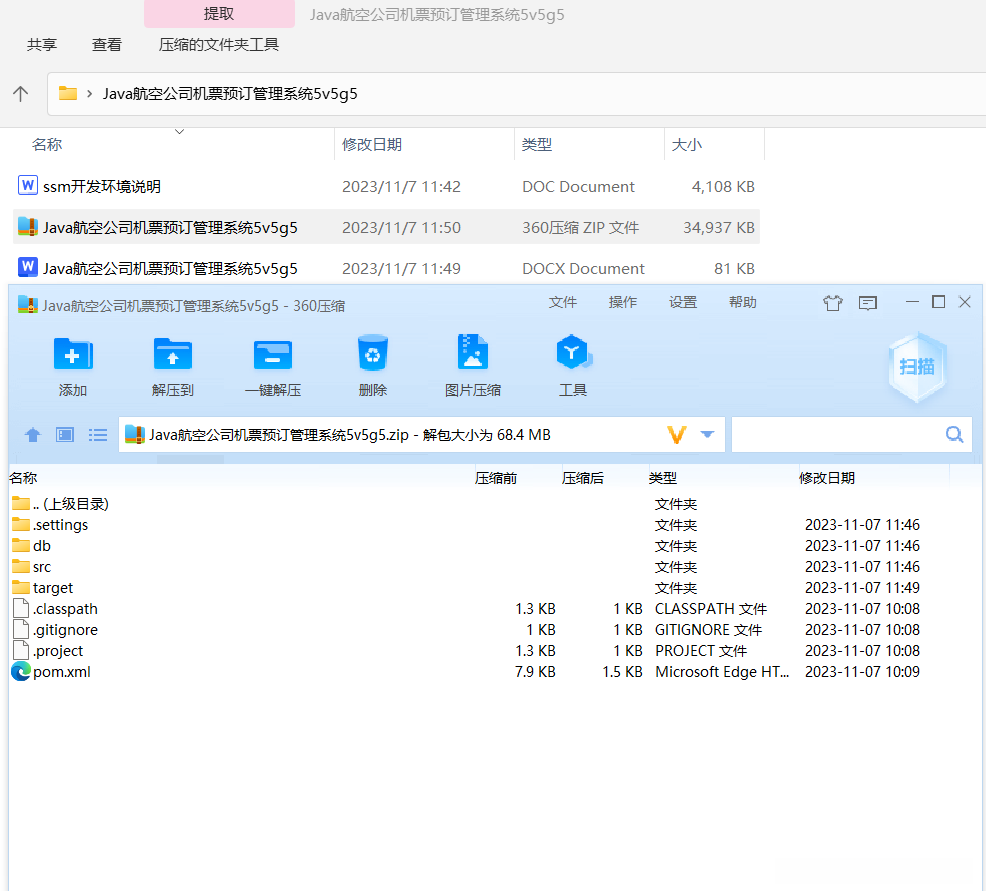This screenshot has height=891, width=986.
Task: Click the 添加 (Add) icon in 360压缩
Action: pos(73,354)
